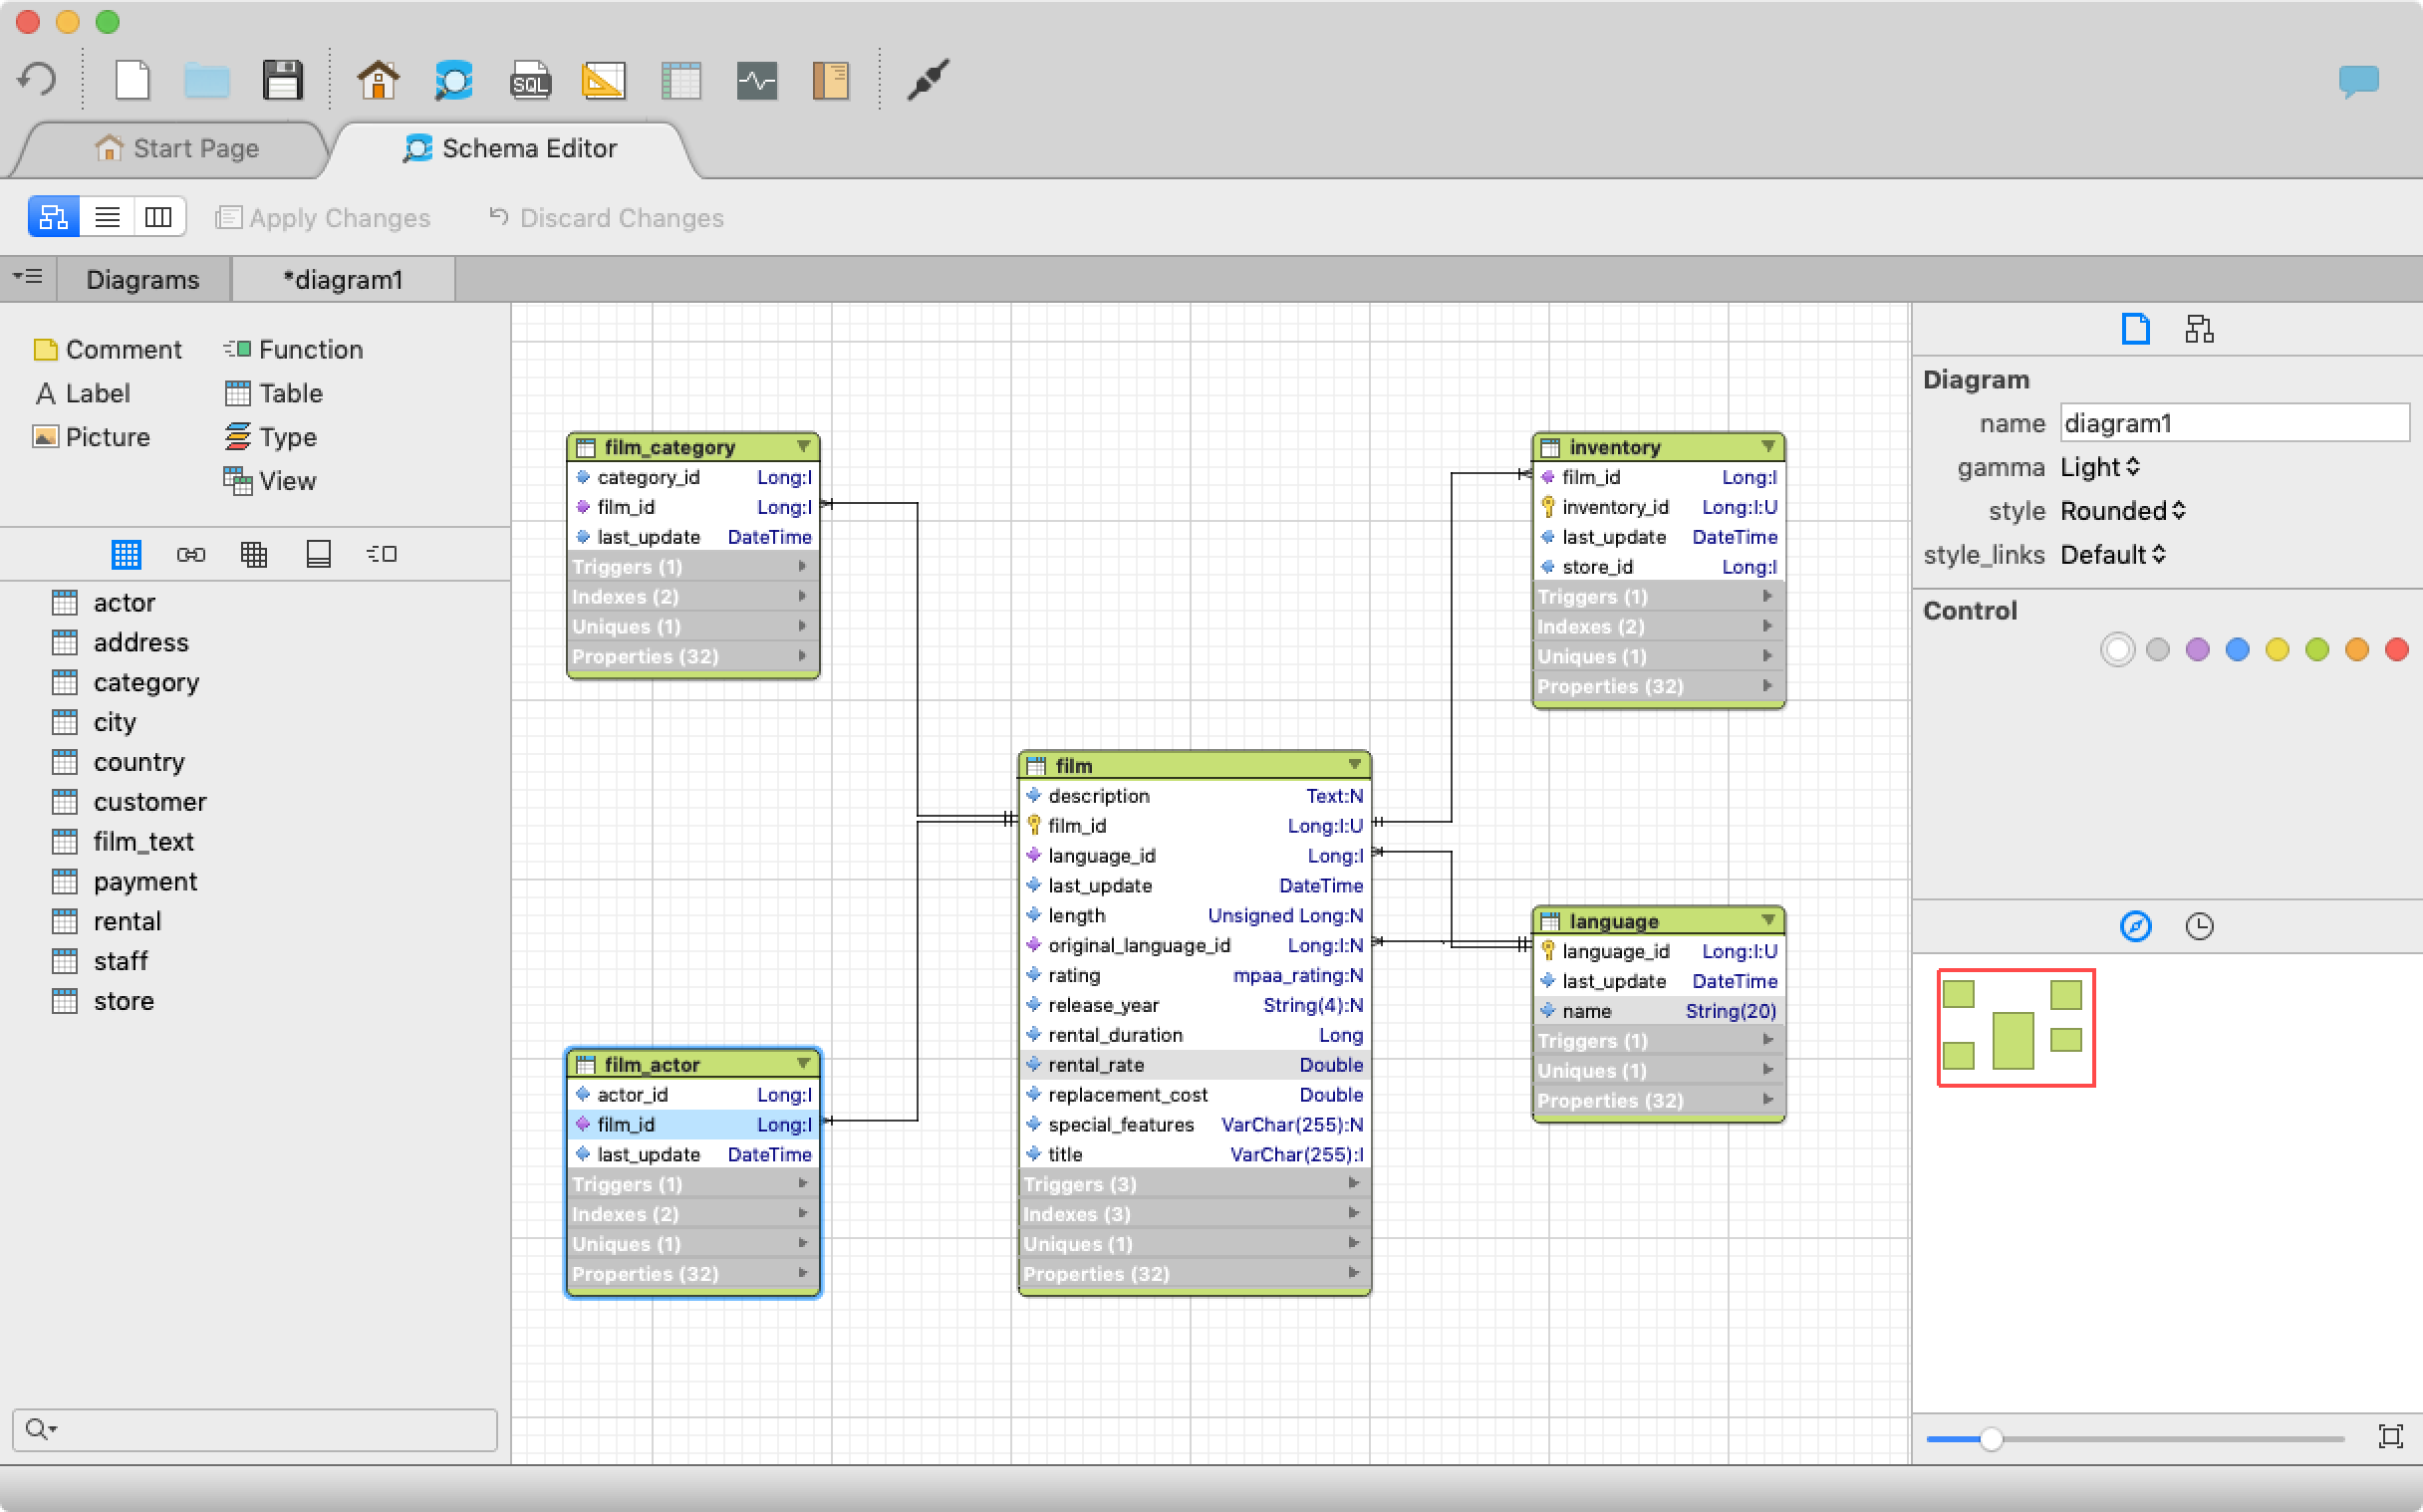2423x1512 pixels.
Task: Click the diagram1 name input field
Action: pyautogui.click(x=2230, y=423)
